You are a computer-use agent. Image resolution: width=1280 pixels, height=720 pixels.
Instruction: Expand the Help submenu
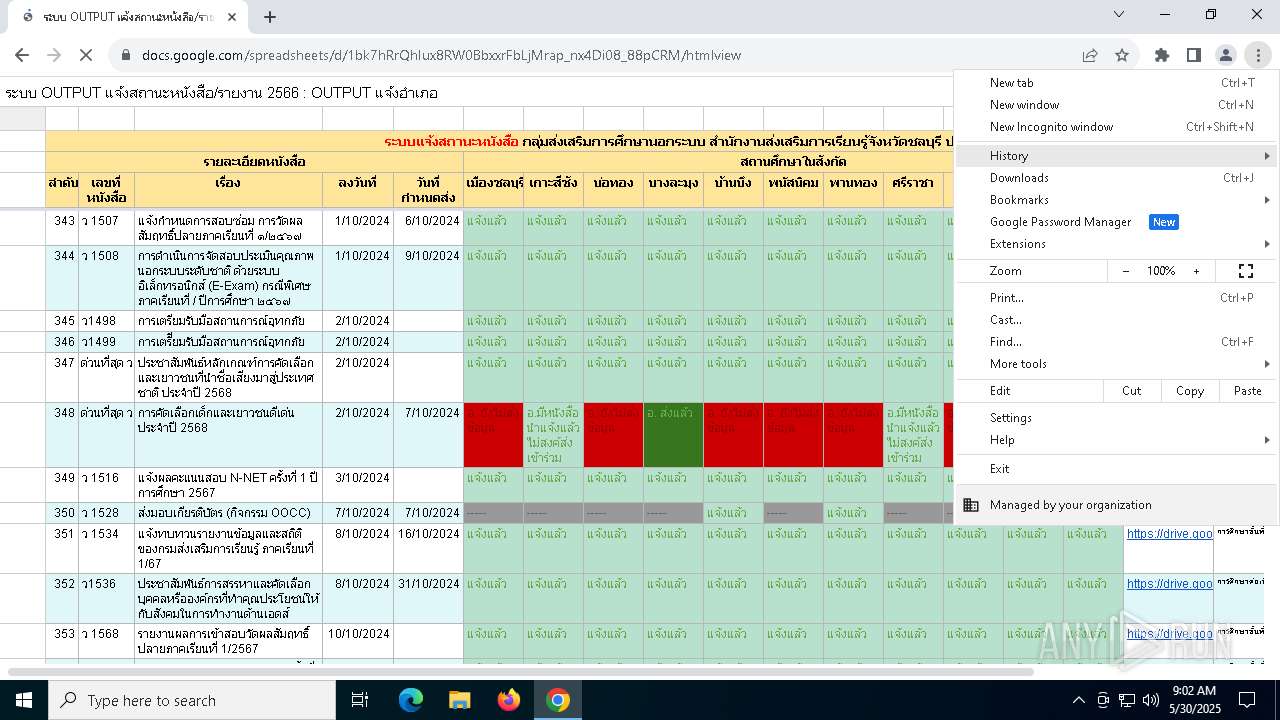click(x=1115, y=440)
